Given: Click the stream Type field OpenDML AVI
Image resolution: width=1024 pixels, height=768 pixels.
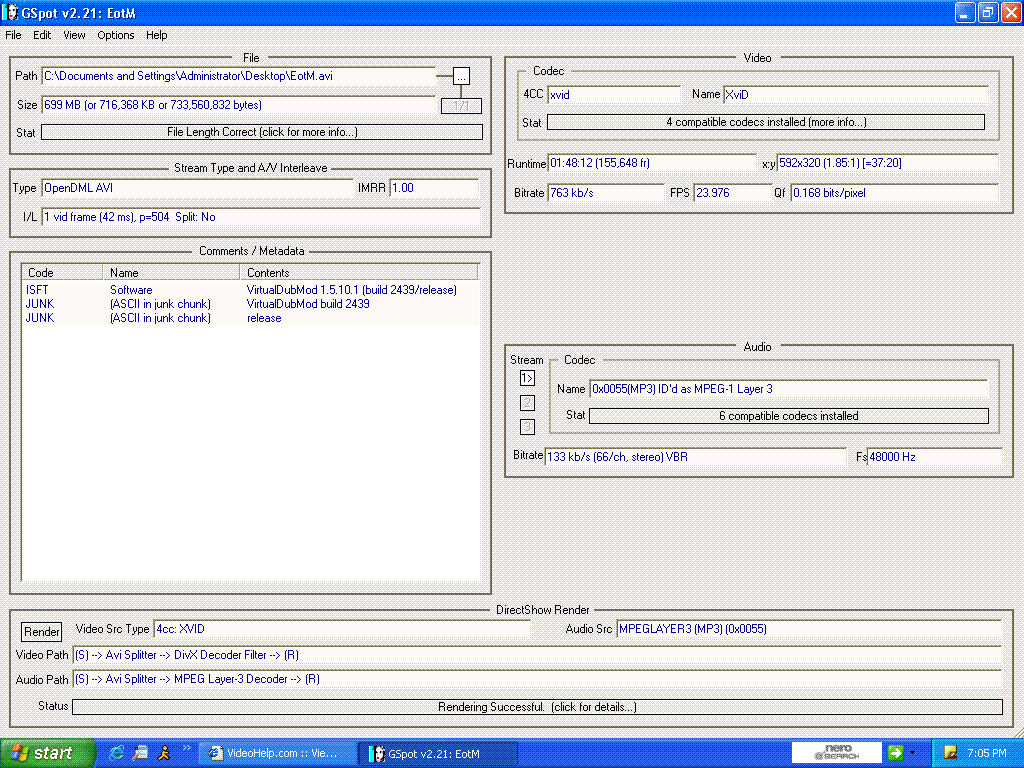Looking at the screenshot, I should (197, 188).
